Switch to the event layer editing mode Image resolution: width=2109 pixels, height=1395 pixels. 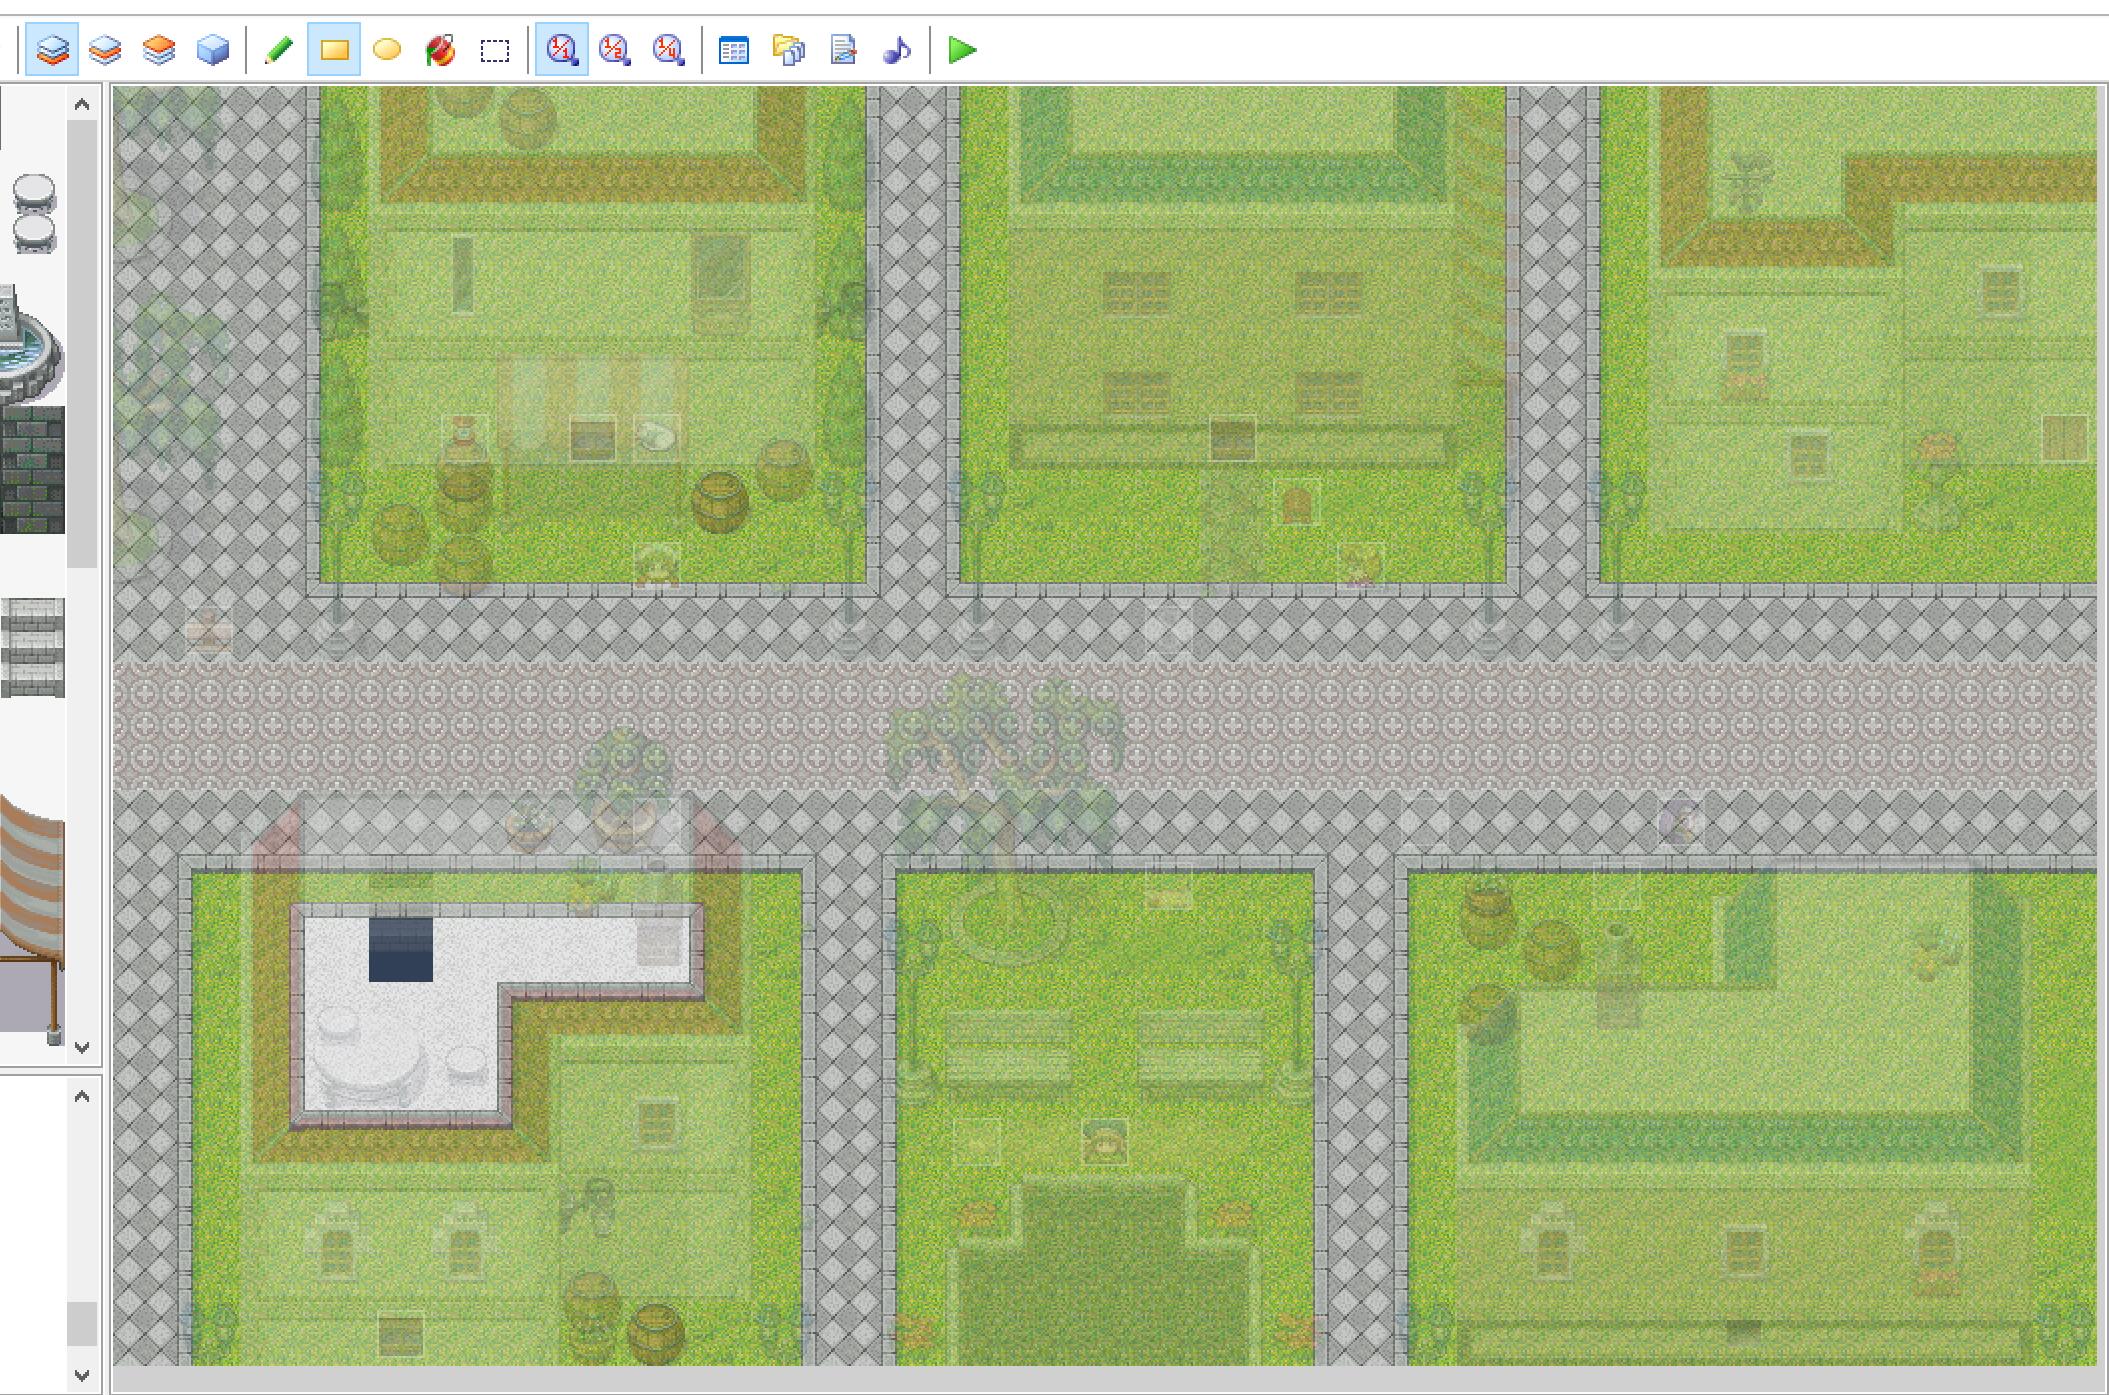click(159, 49)
